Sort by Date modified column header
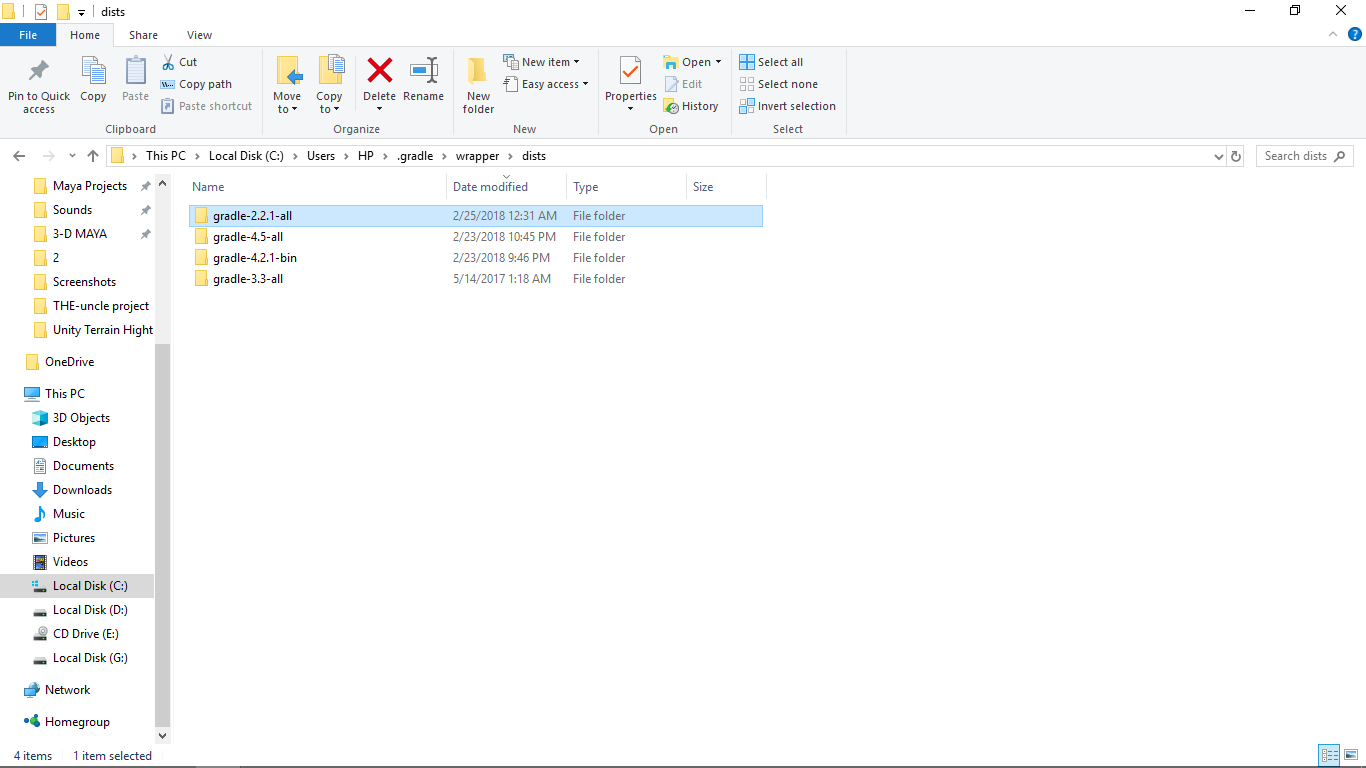The width and height of the screenshot is (1366, 768). [506, 187]
